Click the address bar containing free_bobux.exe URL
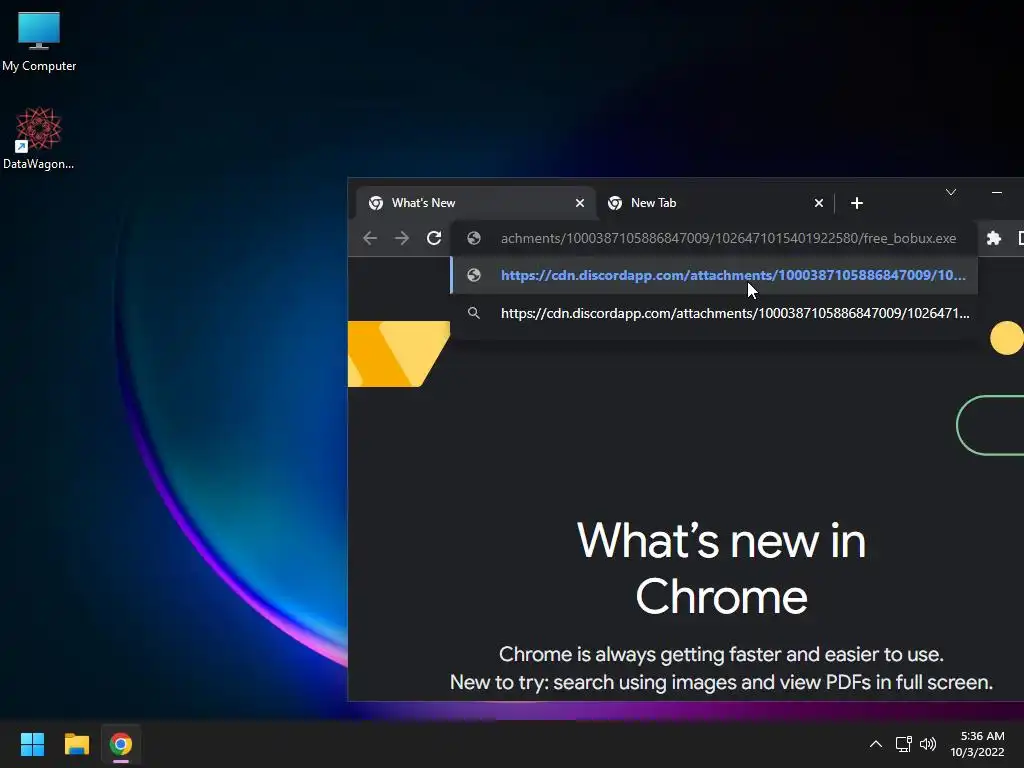 click(x=714, y=238)
